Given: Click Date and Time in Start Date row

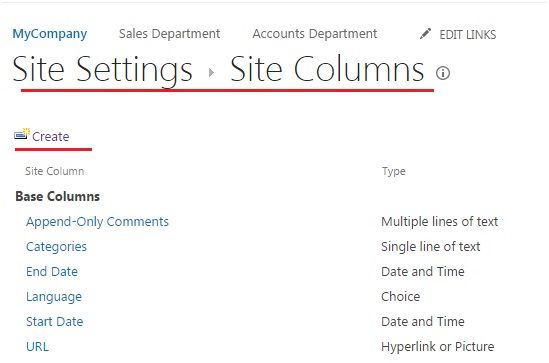Looking at the screenshot, I should coord(423,322).
